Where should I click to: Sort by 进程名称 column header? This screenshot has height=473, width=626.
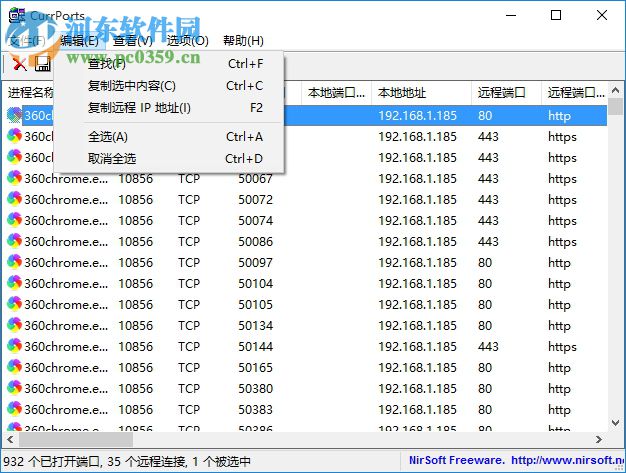tap(30, 93)
